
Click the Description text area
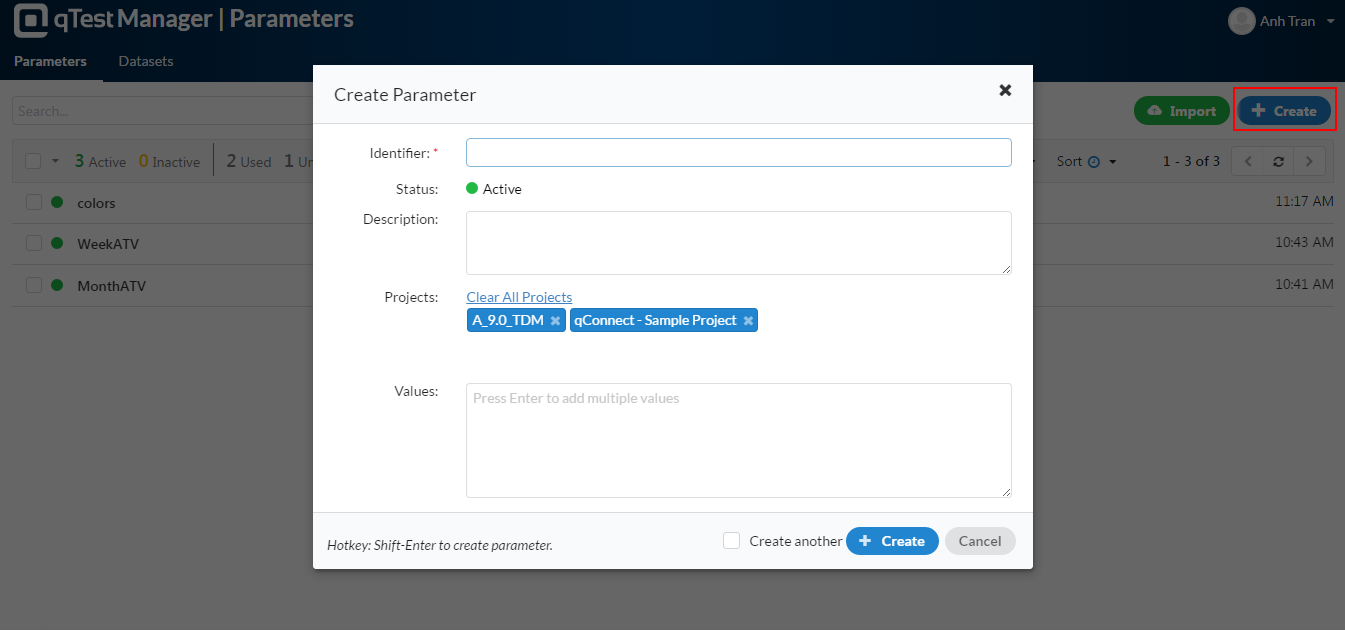coord(739,242)
